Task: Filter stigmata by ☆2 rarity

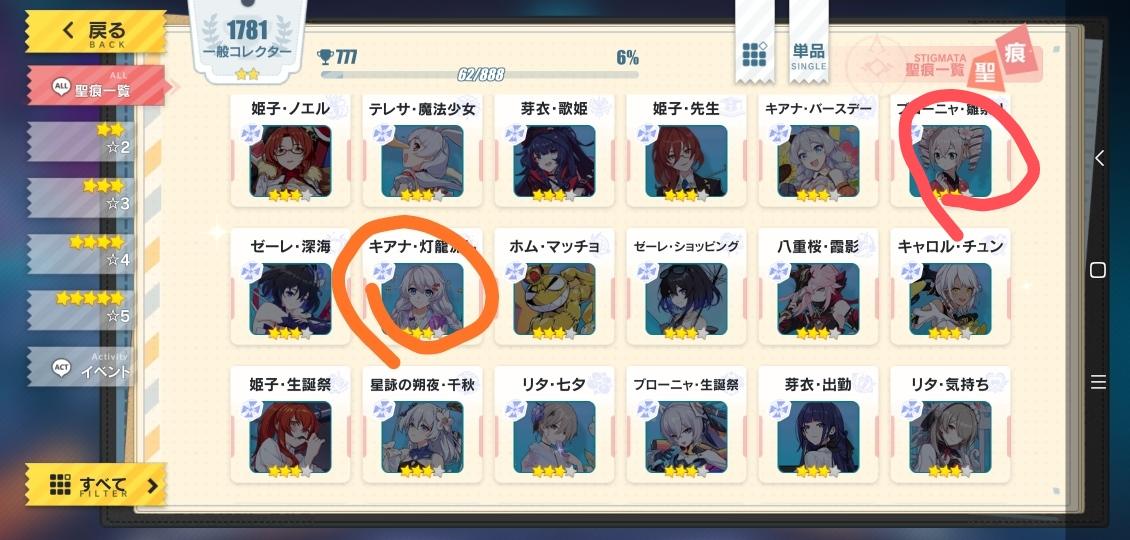Action: click(81, 141)
